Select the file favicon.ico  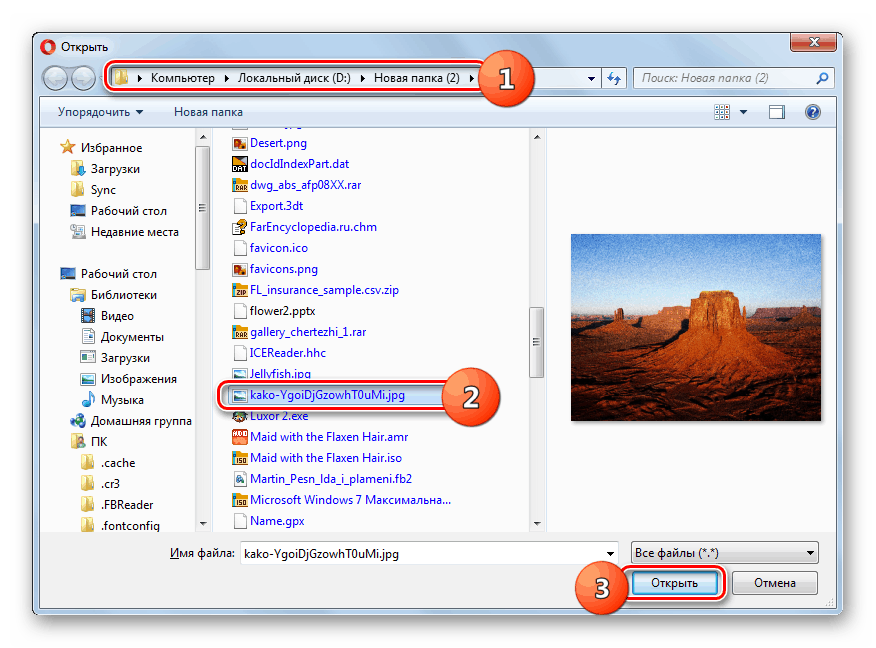pyautogui.click(x=279, y=248)
